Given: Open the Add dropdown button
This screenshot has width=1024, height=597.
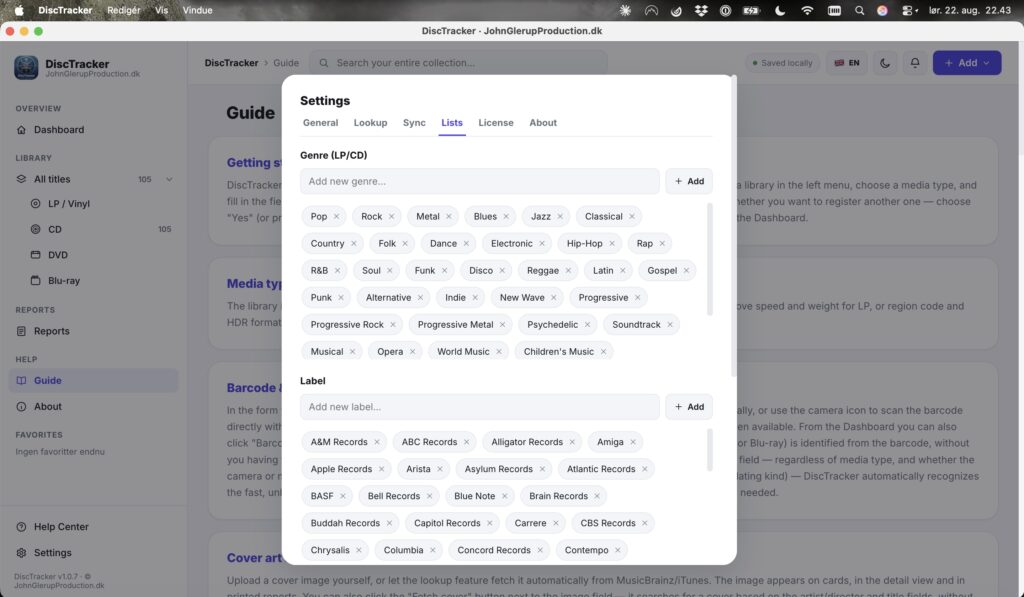Looking at the screenshot, I should pyautogui.click(x=967, y=63).
